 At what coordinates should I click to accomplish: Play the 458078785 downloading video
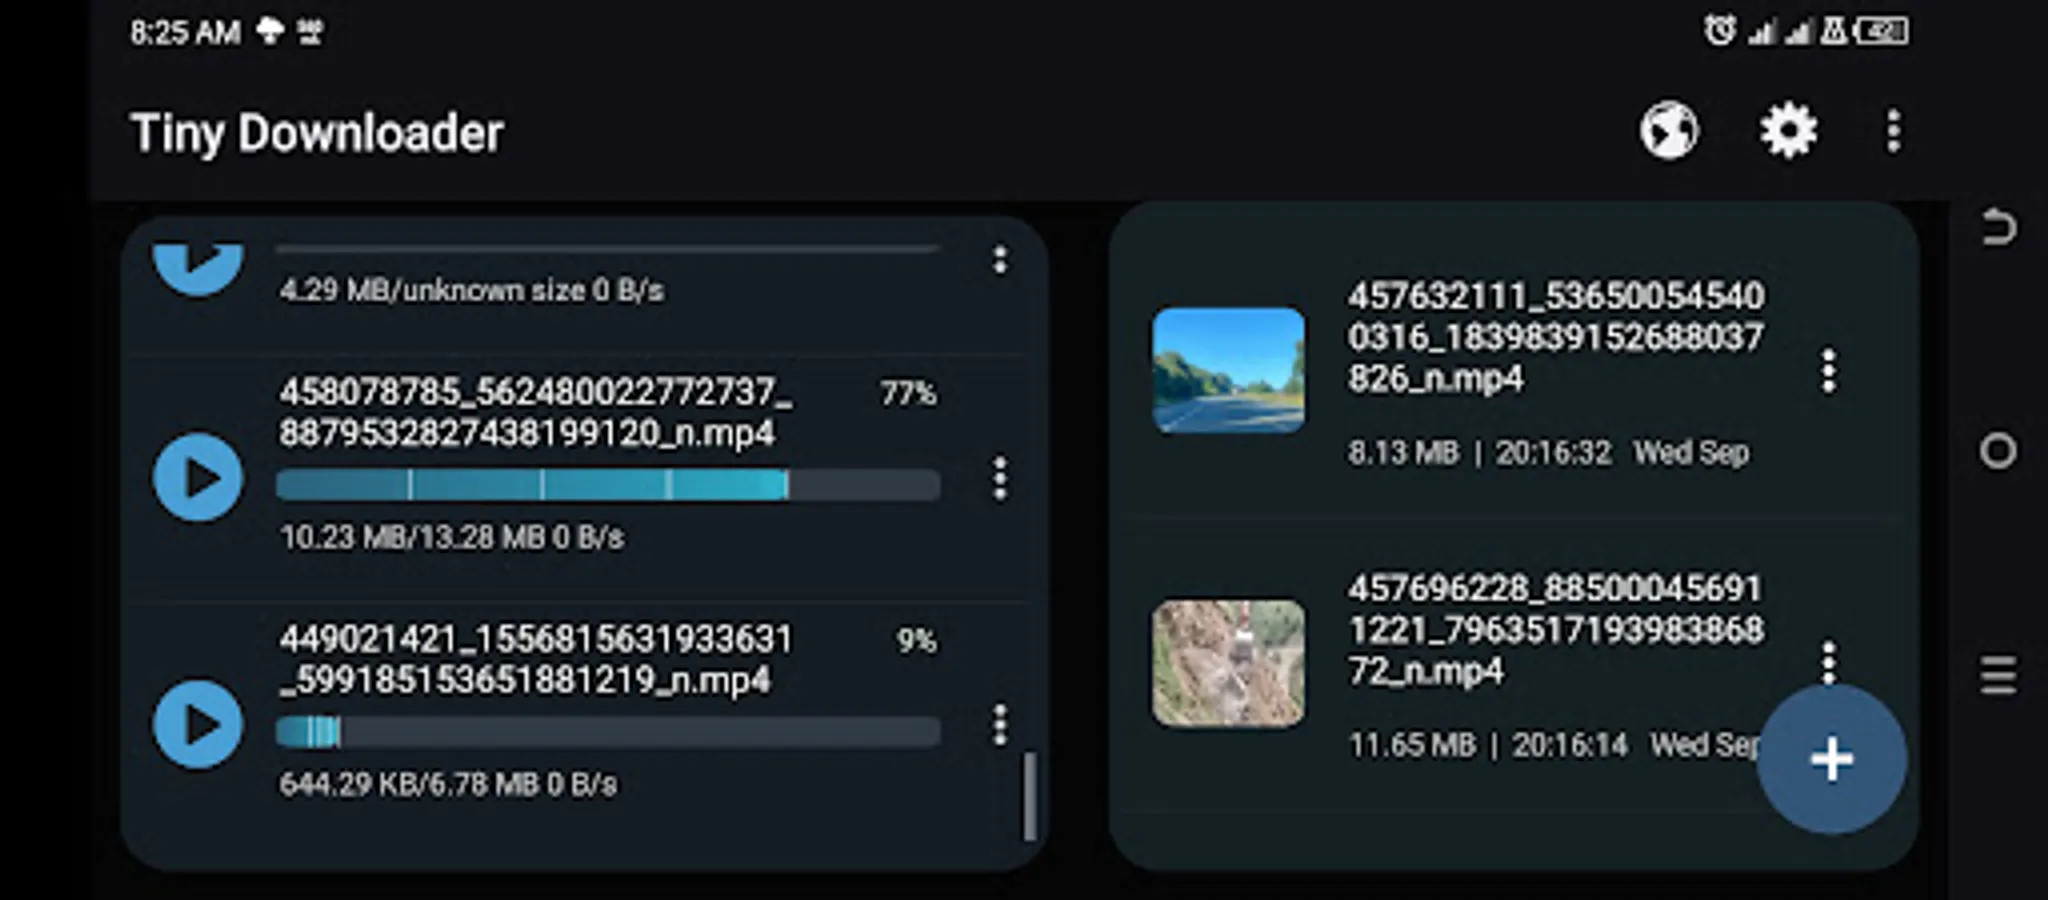(199, 478)
